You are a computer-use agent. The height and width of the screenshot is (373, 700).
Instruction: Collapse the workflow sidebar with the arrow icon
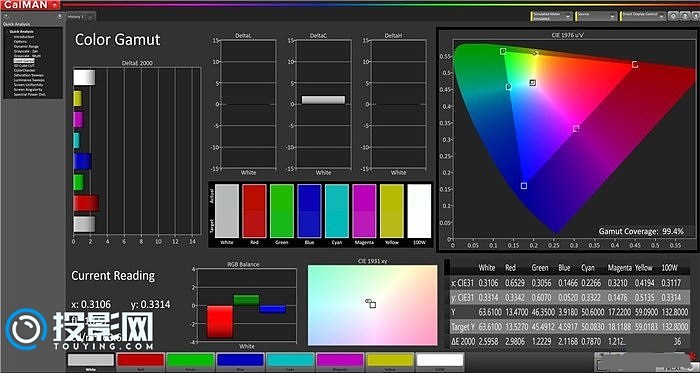pos(60,16)
